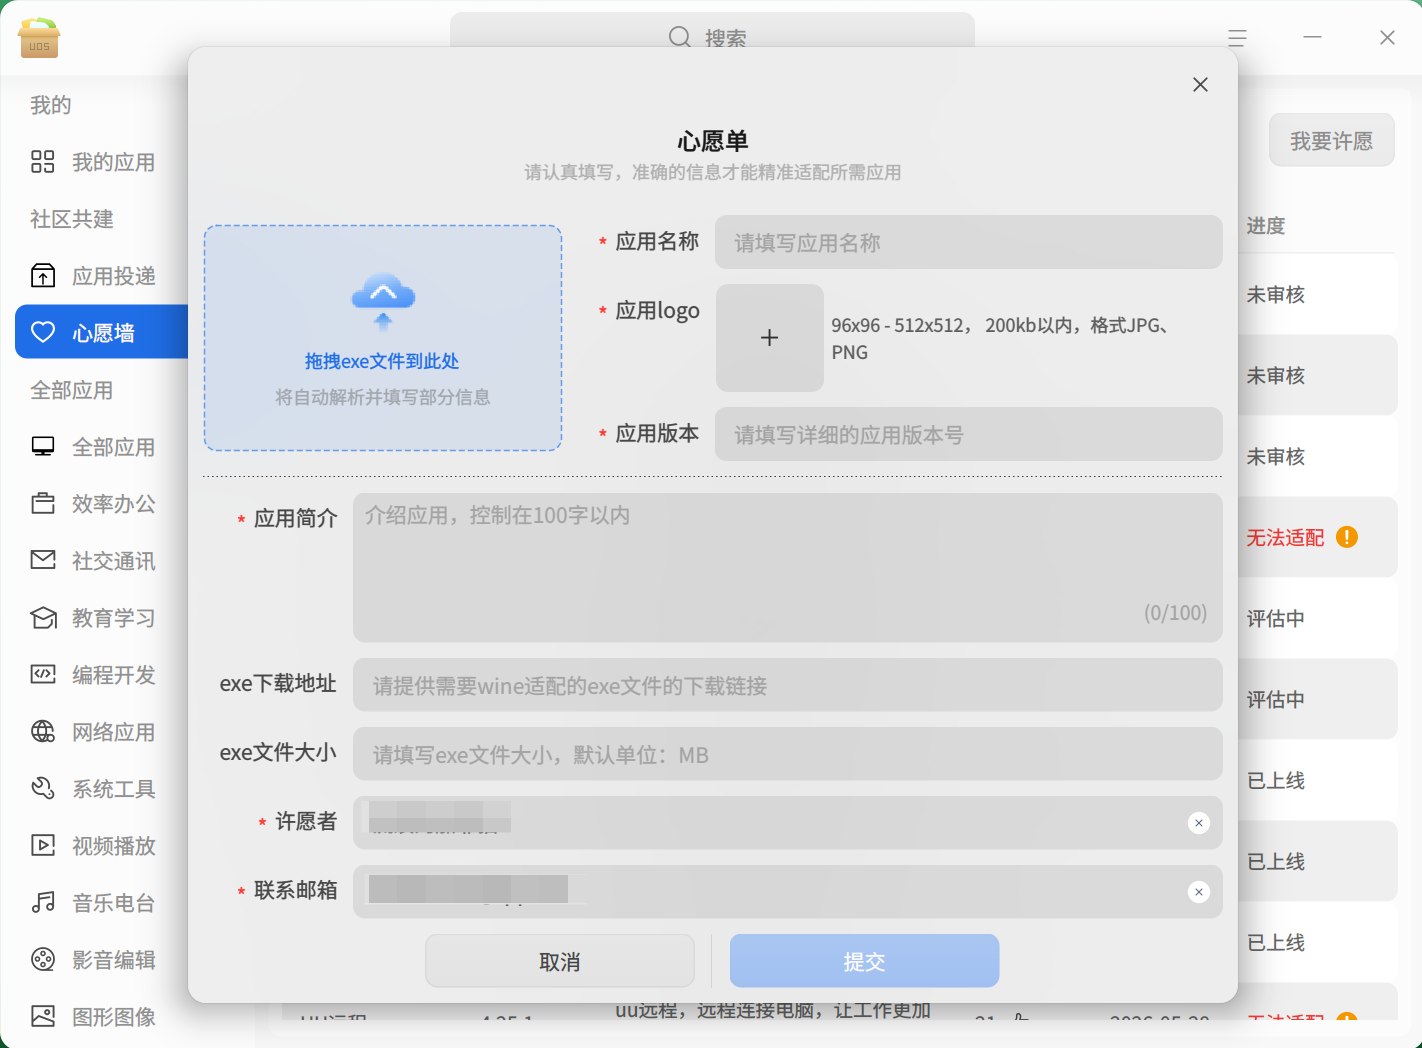The width and height of the screenshot is (1422, 1048).
Task: Click the UOS app store logo icon
Action: pos(39,38)
